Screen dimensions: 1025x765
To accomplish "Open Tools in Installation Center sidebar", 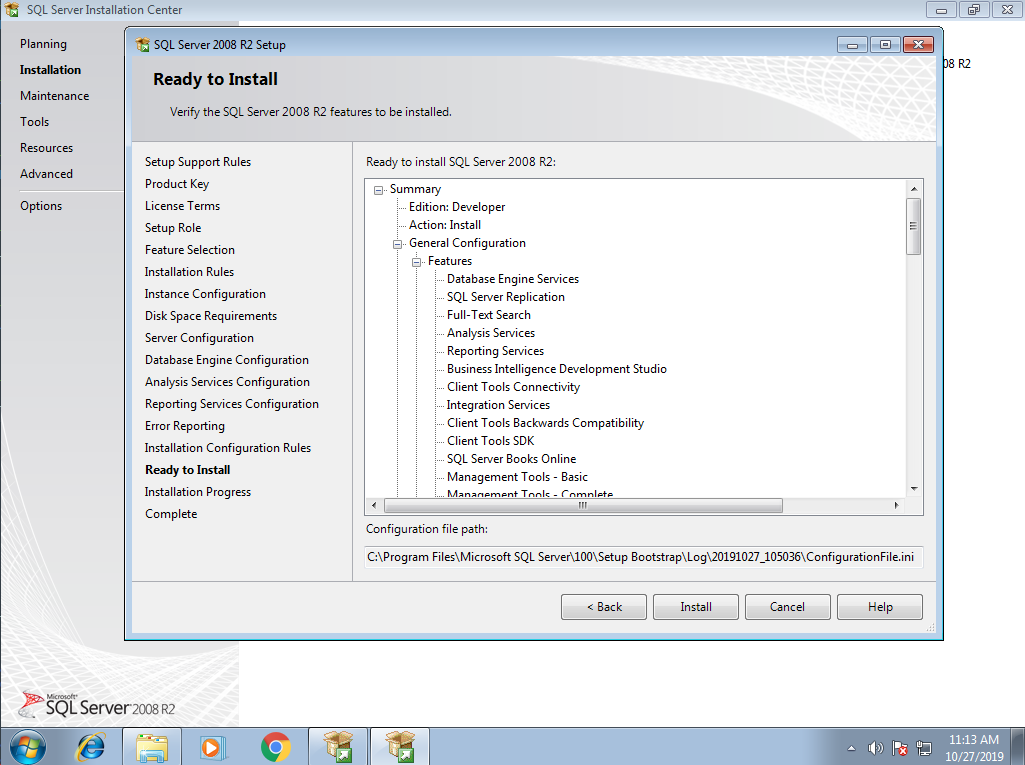I will 35,122.
